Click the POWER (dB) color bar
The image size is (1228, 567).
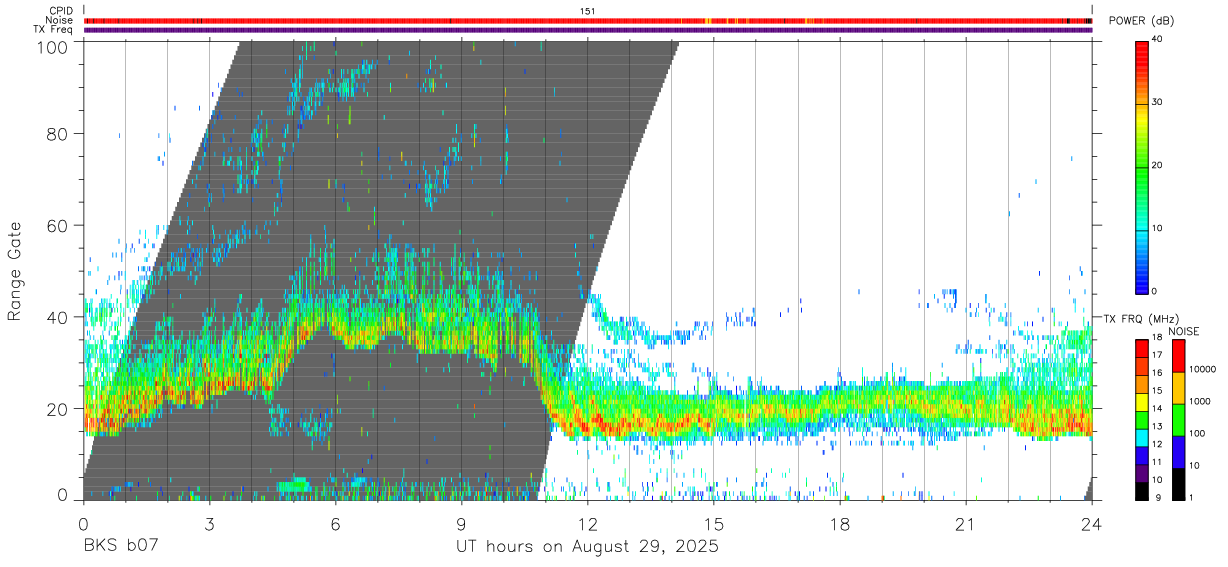1142,166
